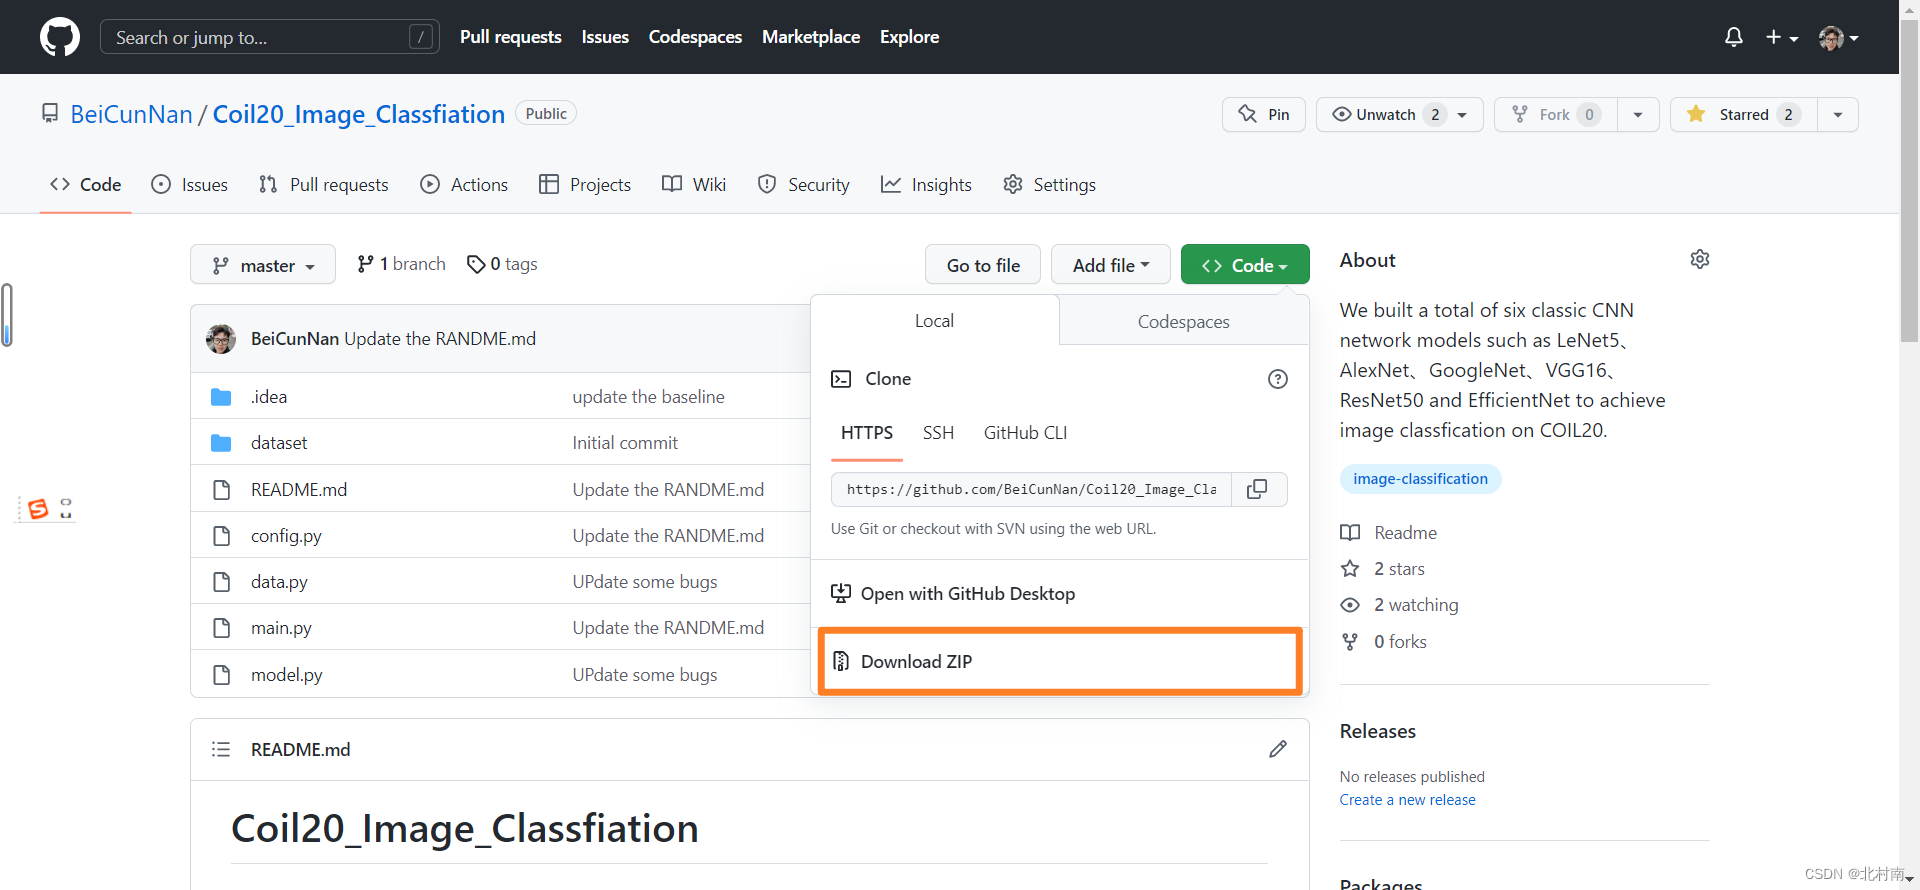Image resolution: width=1920 pixels, height=890 pixels.
Task: Pin this repository
Action: tap(1264, 114)
